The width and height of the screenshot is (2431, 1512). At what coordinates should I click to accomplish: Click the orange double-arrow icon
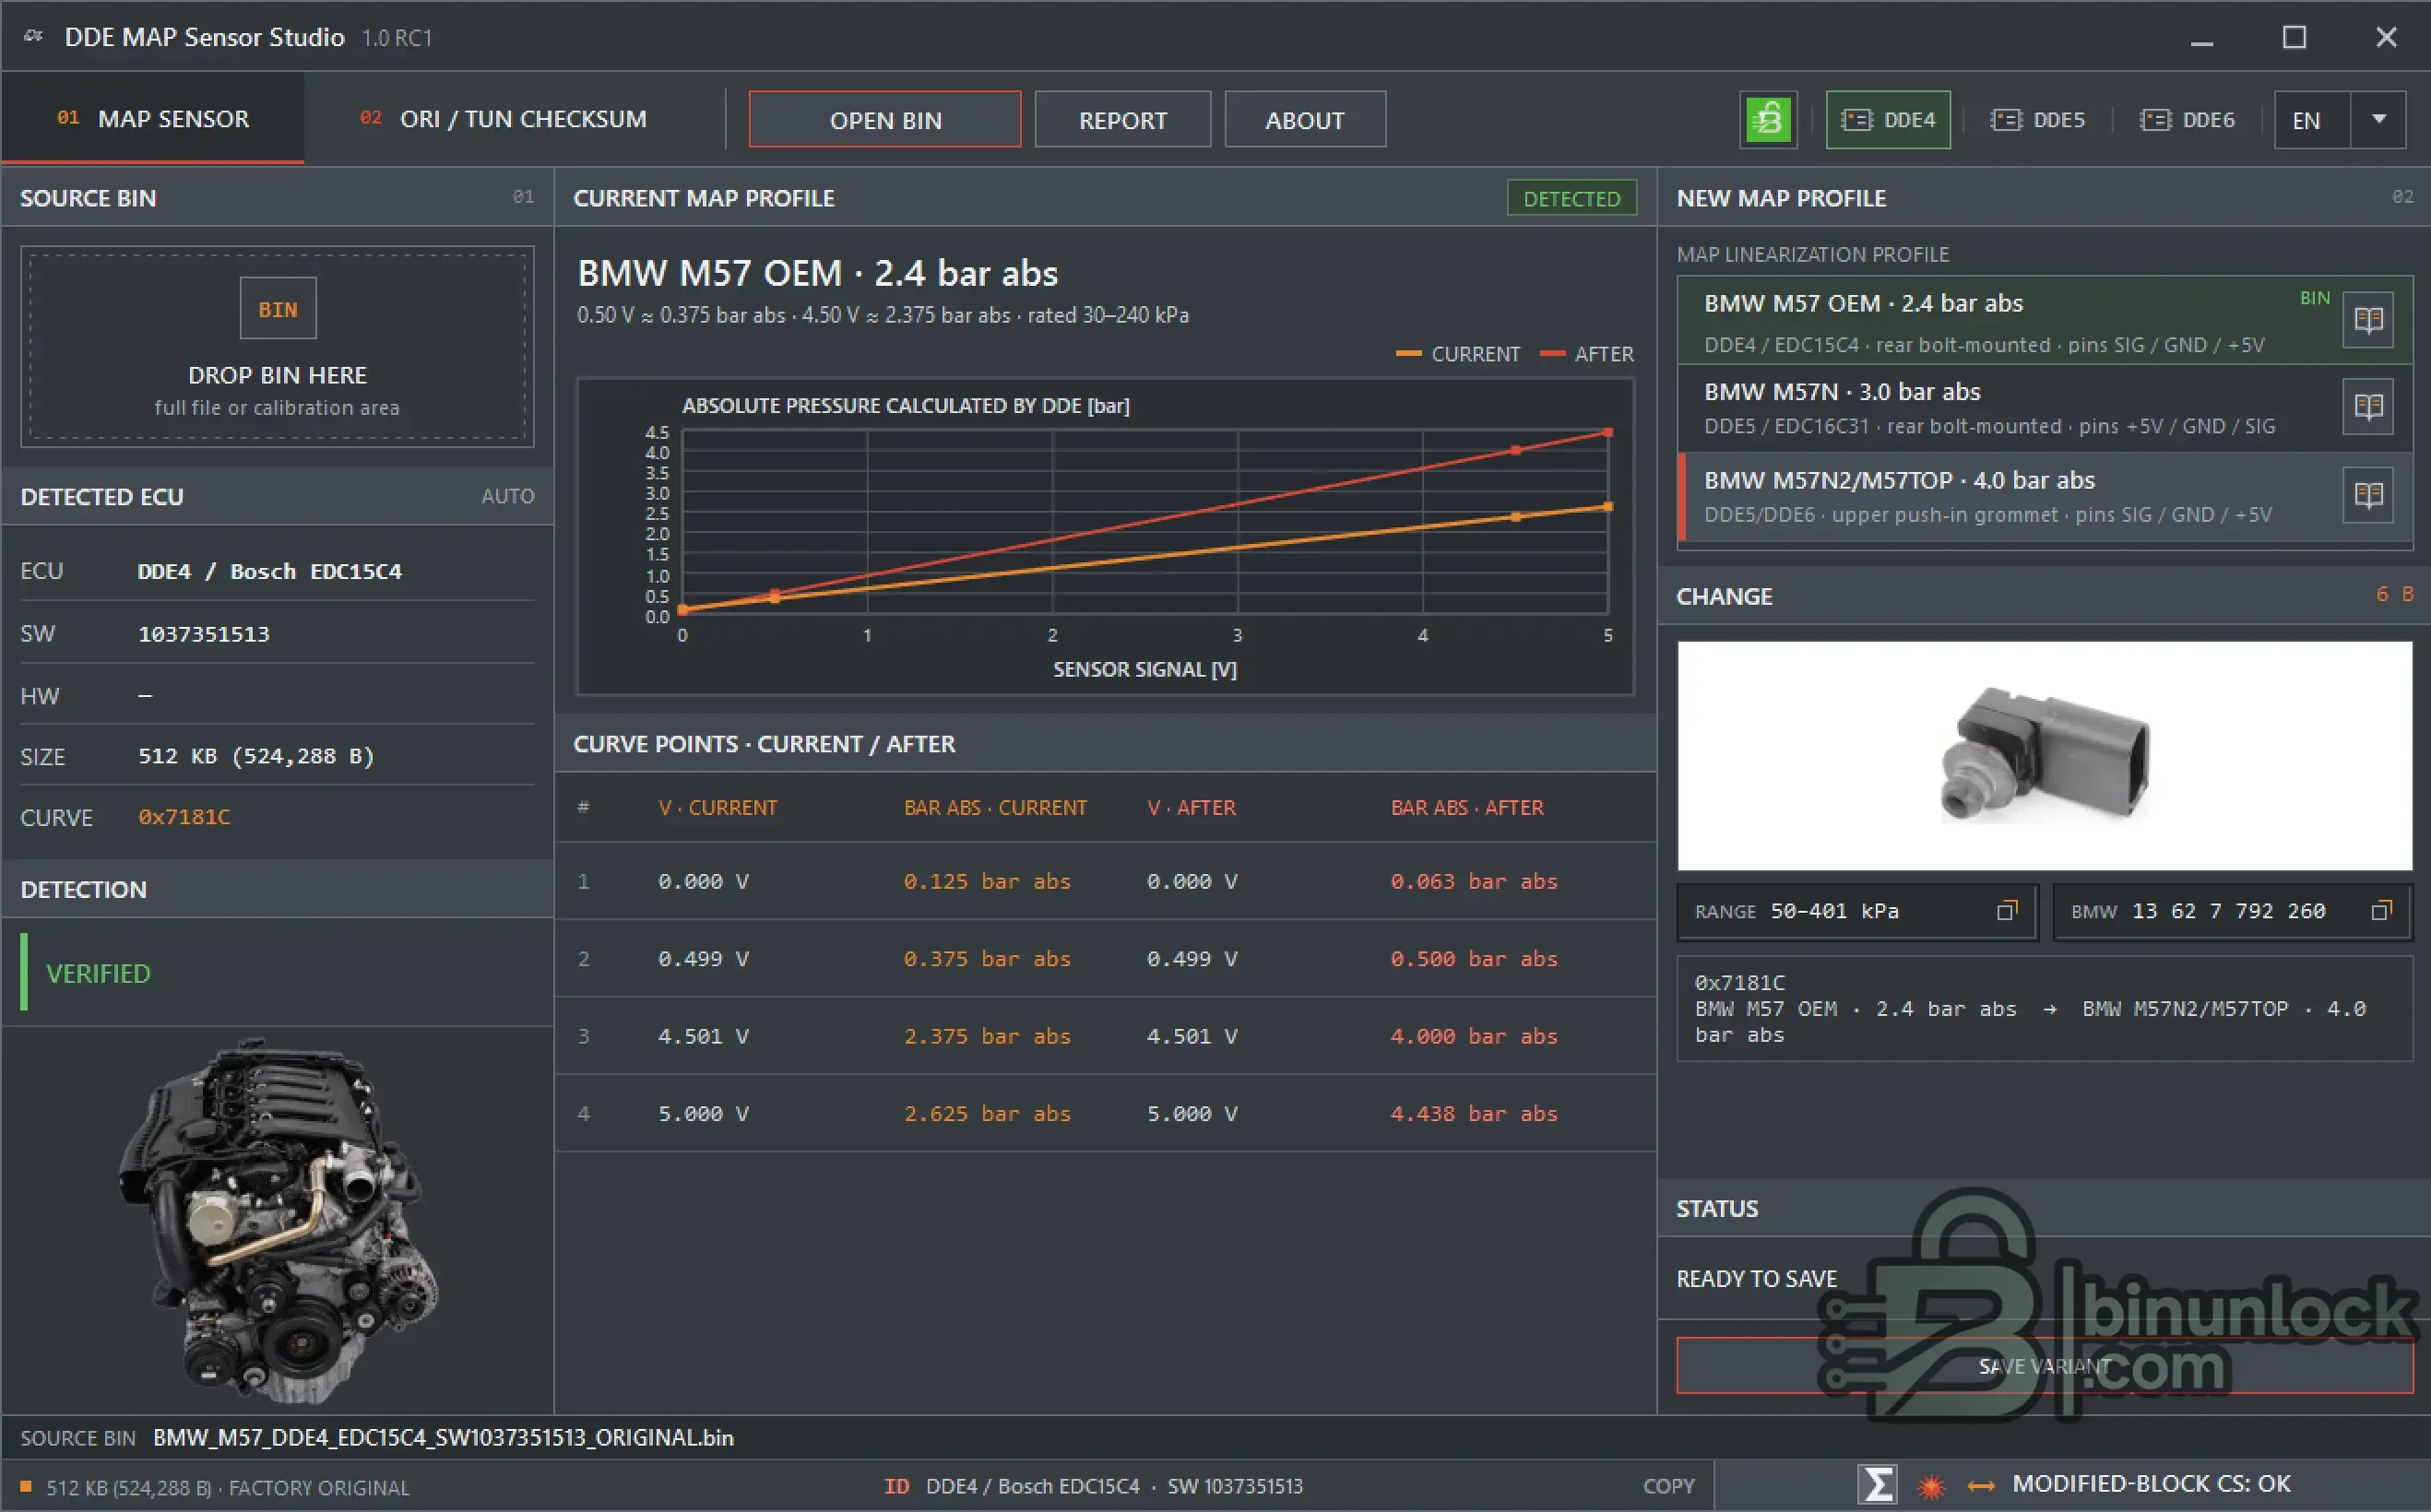(1981, 1486)
